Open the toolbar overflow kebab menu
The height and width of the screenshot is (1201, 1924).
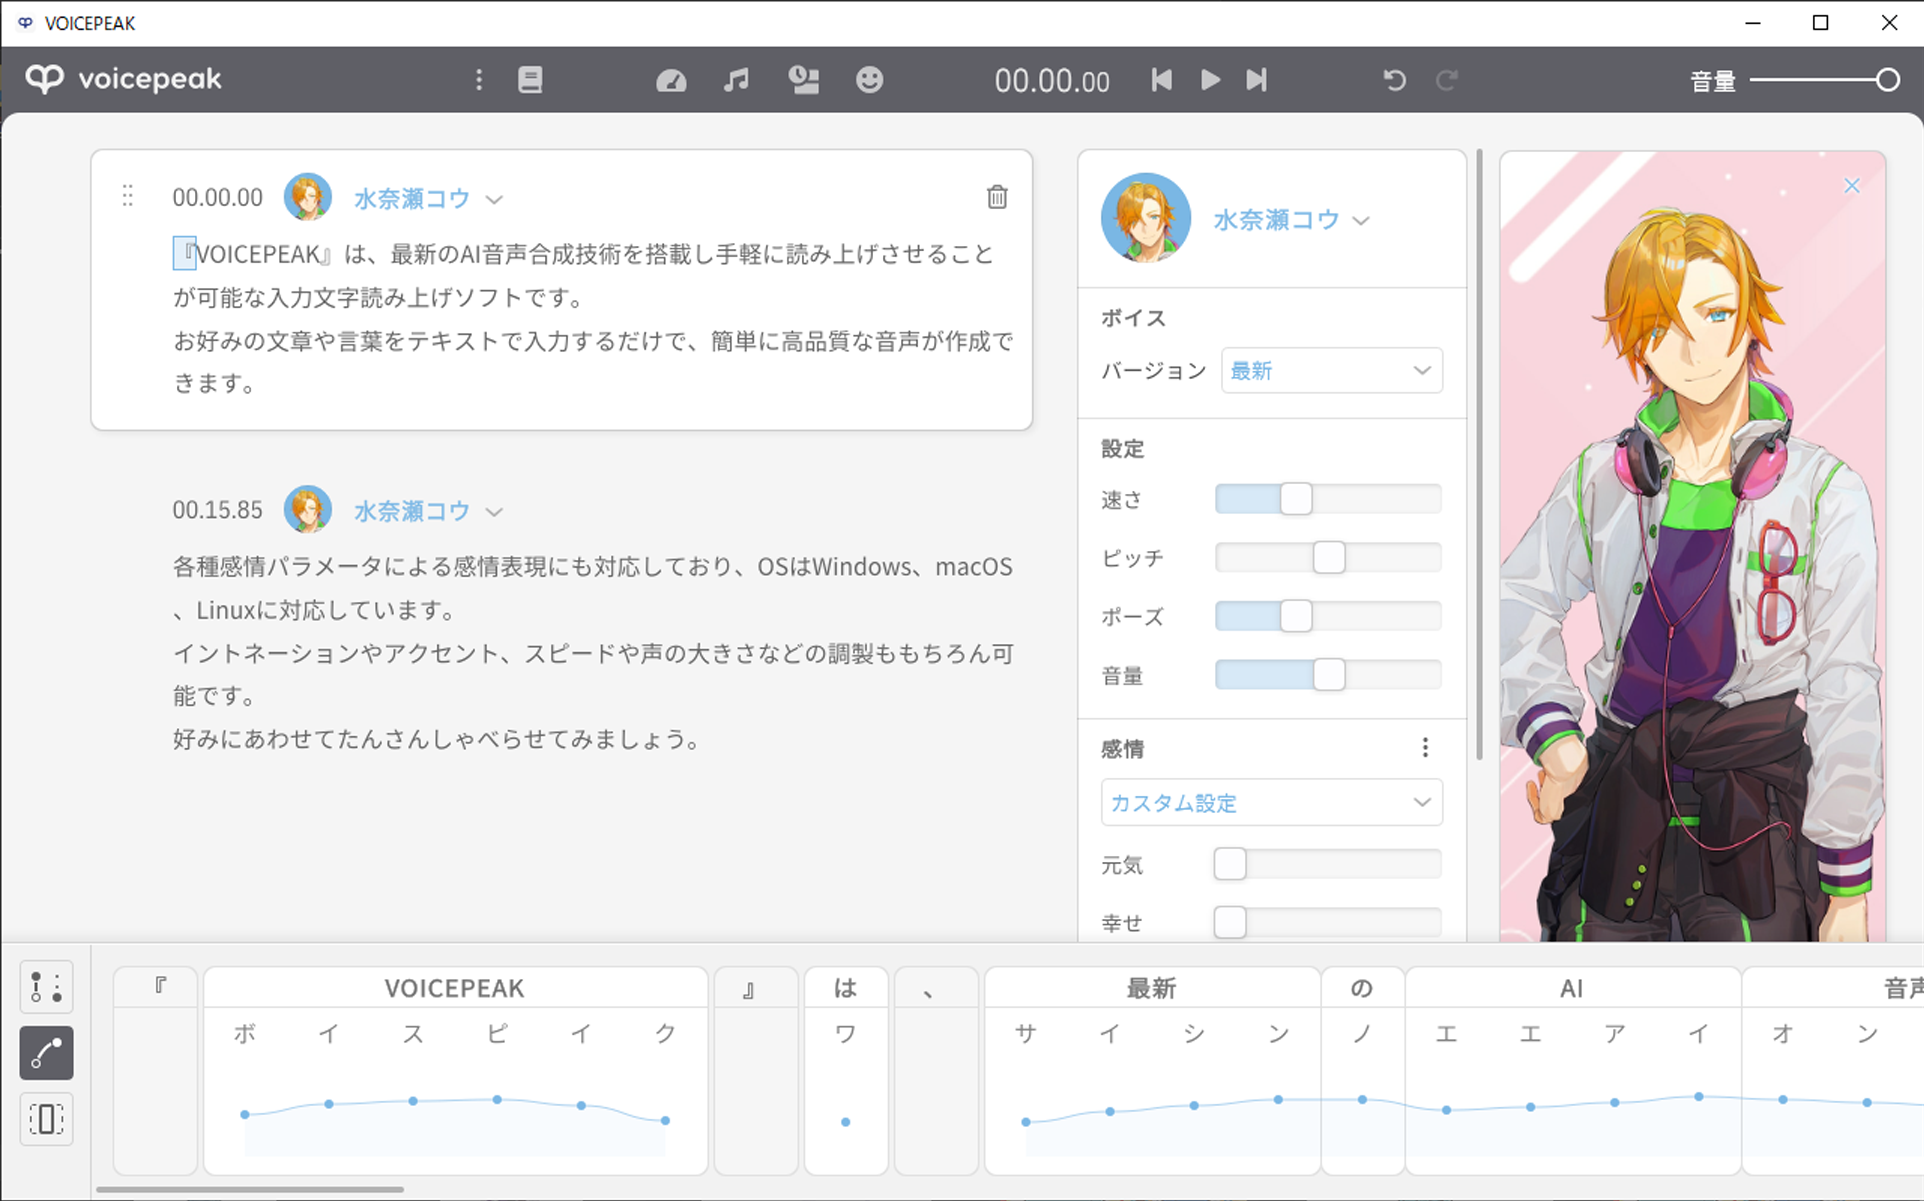pos(479,80)
